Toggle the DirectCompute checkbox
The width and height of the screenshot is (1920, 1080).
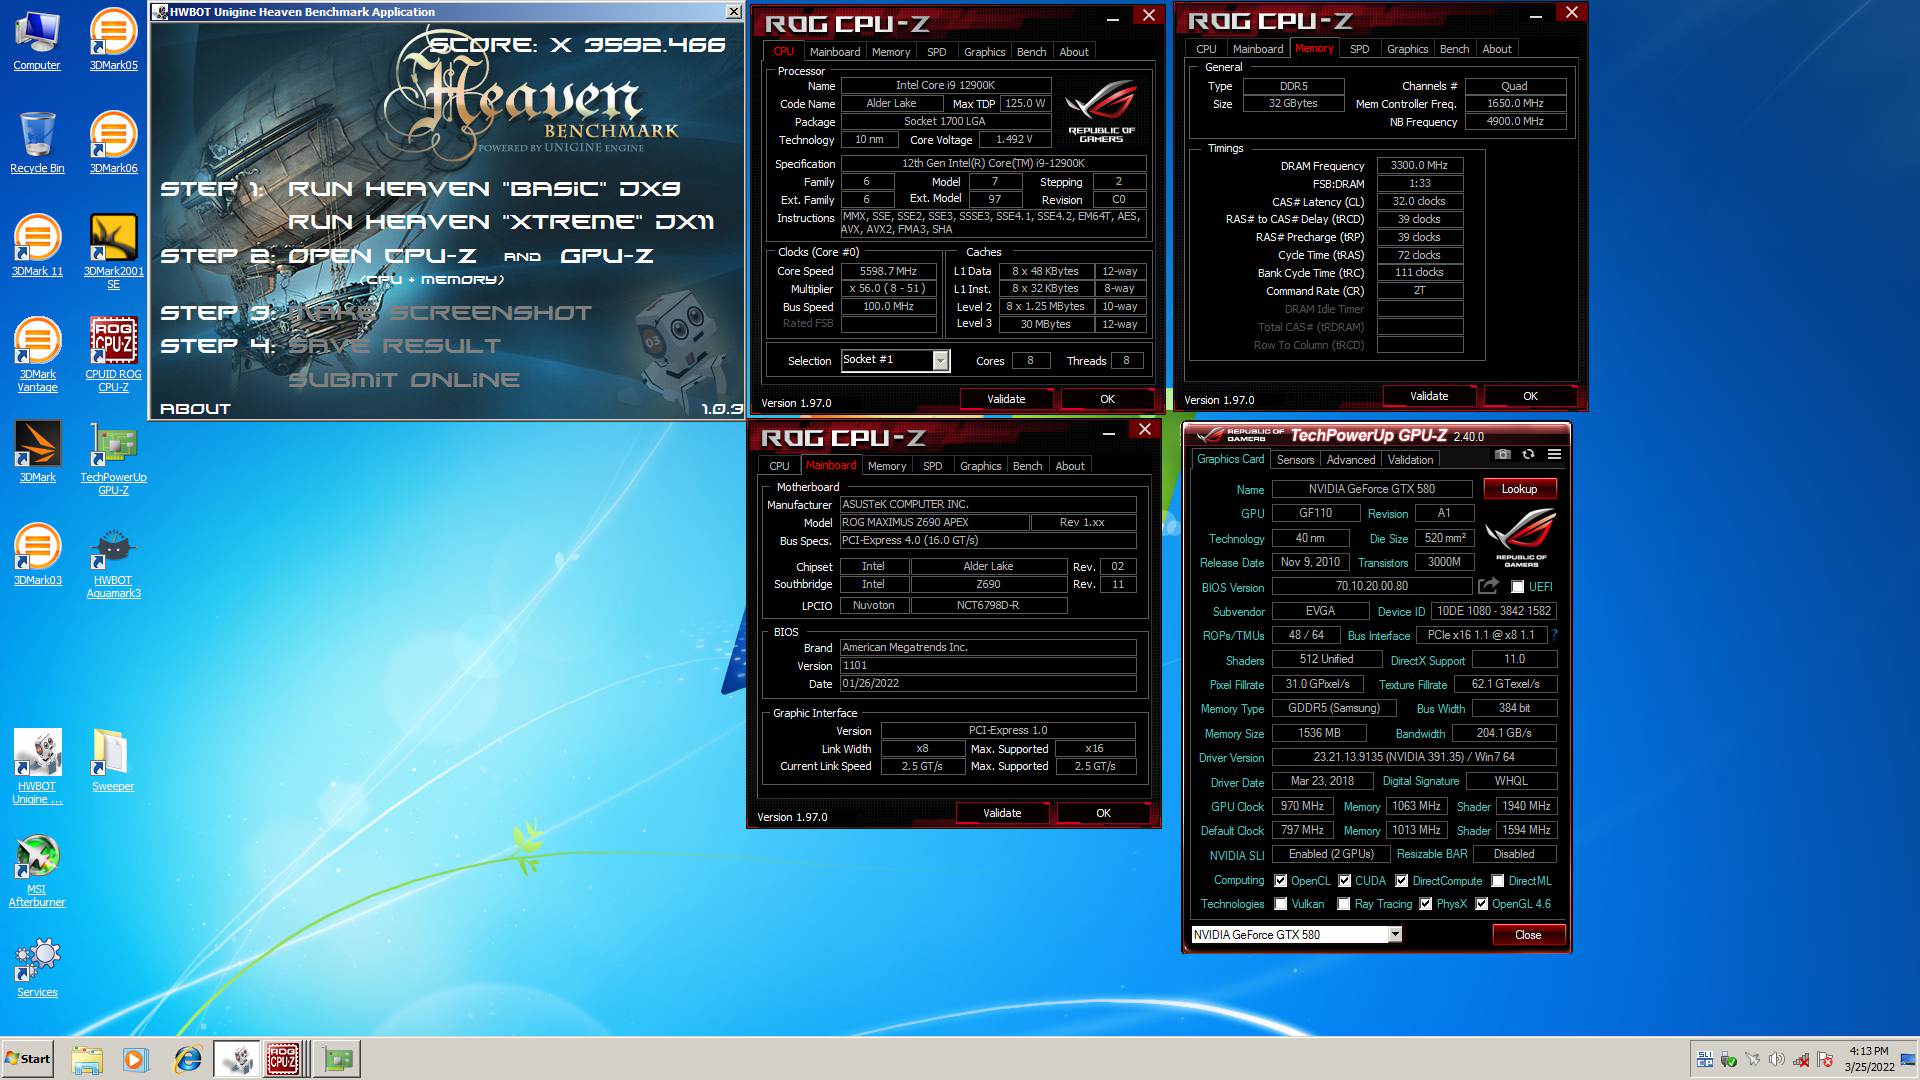[1401, 881]
